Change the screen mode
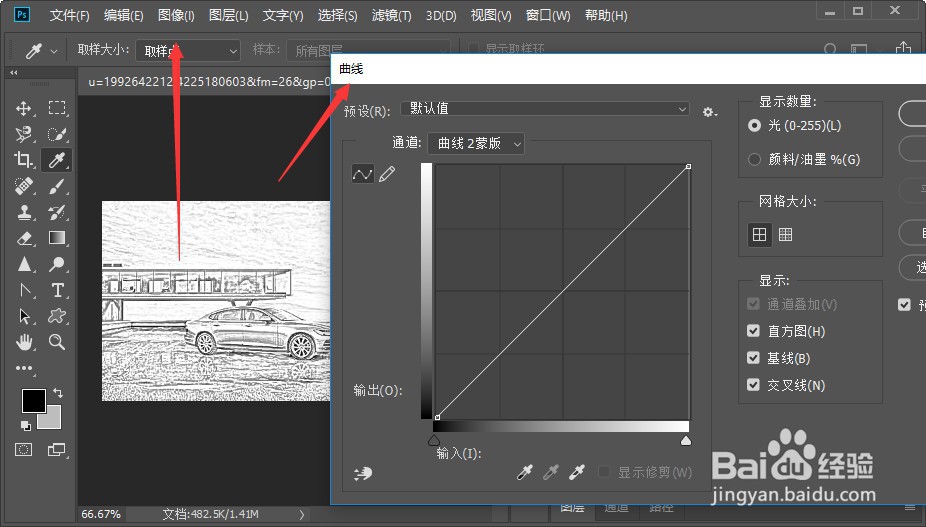This screenshot has height=527, width=926. click(57, 450)
